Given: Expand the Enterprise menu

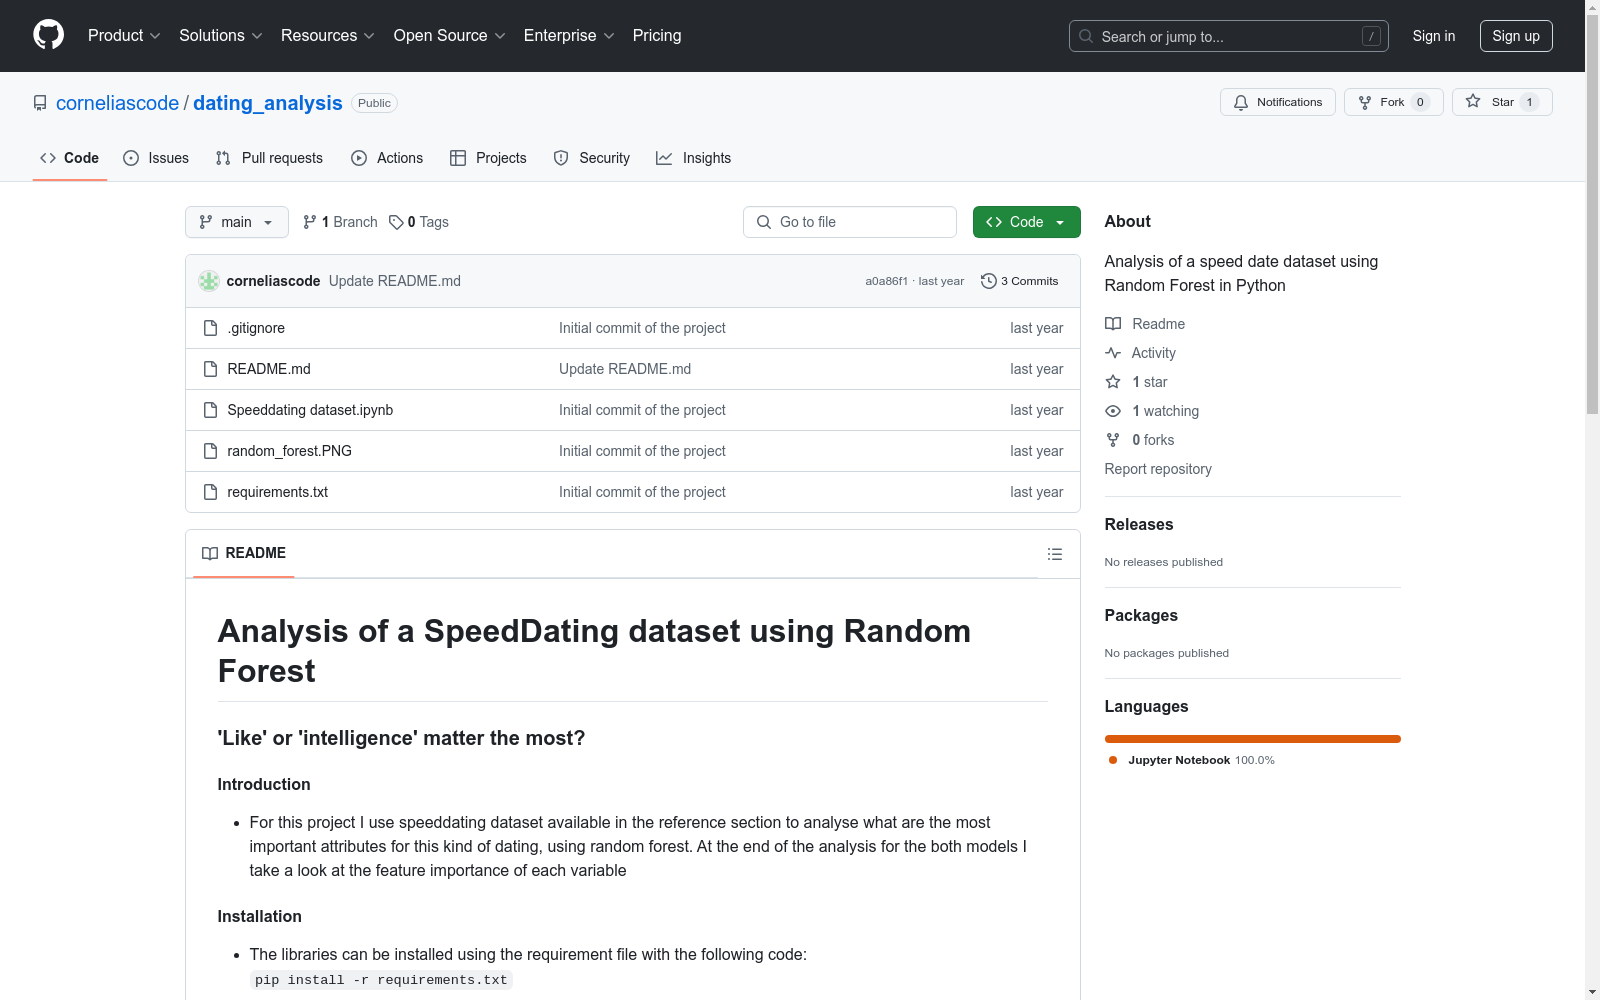Looking at the screenshot, I should click(x=569, y=36).
